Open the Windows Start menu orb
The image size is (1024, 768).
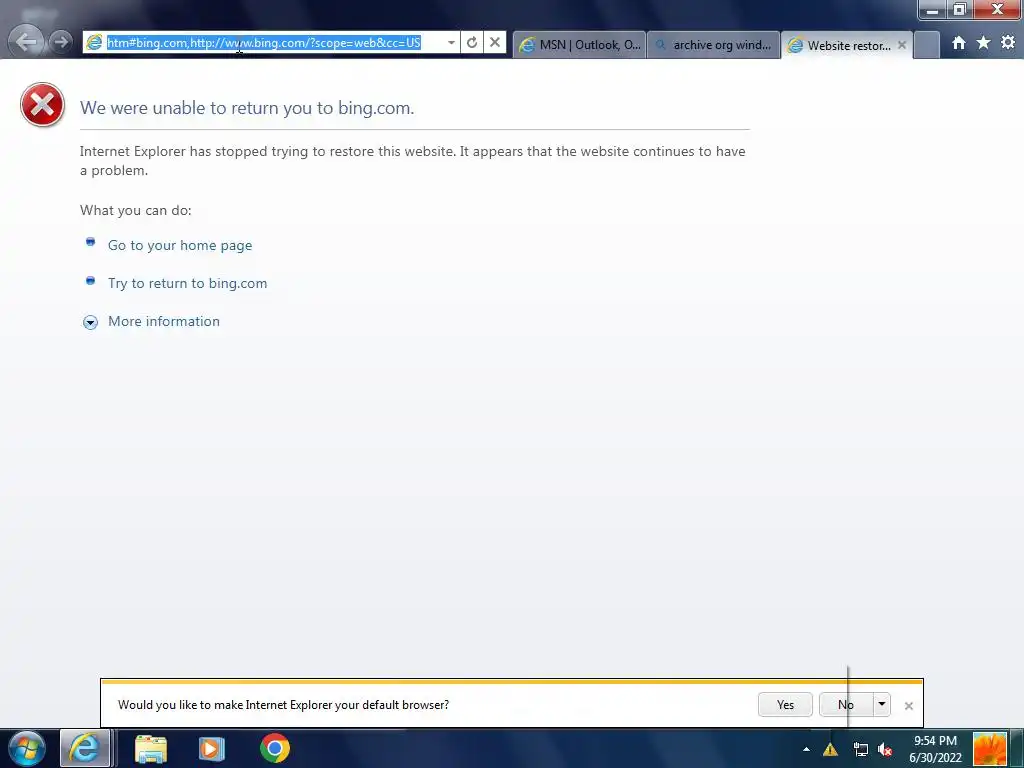[x=27, y=748]
